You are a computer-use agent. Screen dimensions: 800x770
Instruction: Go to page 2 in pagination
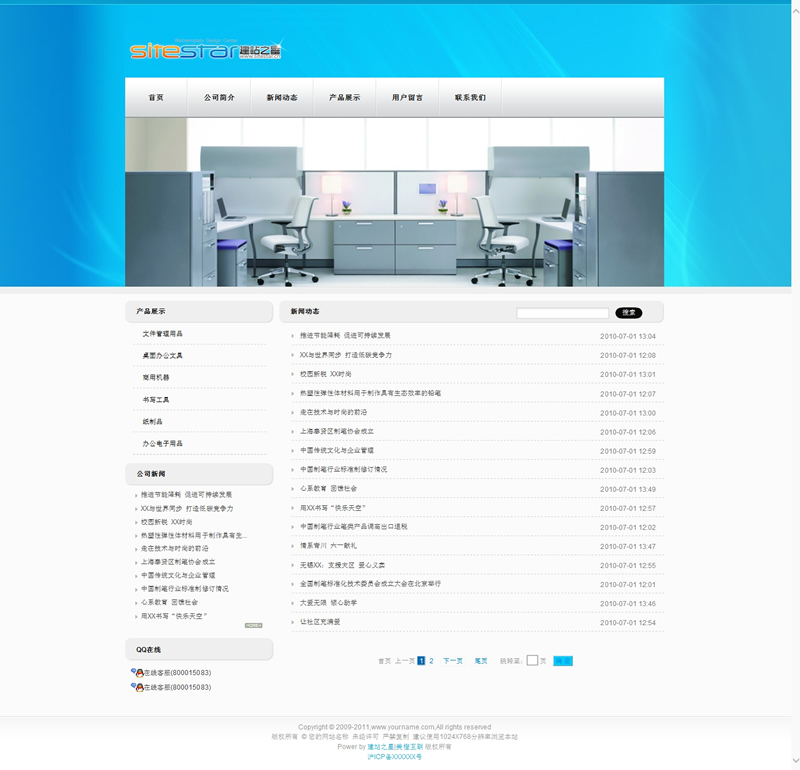click(432, 661)
